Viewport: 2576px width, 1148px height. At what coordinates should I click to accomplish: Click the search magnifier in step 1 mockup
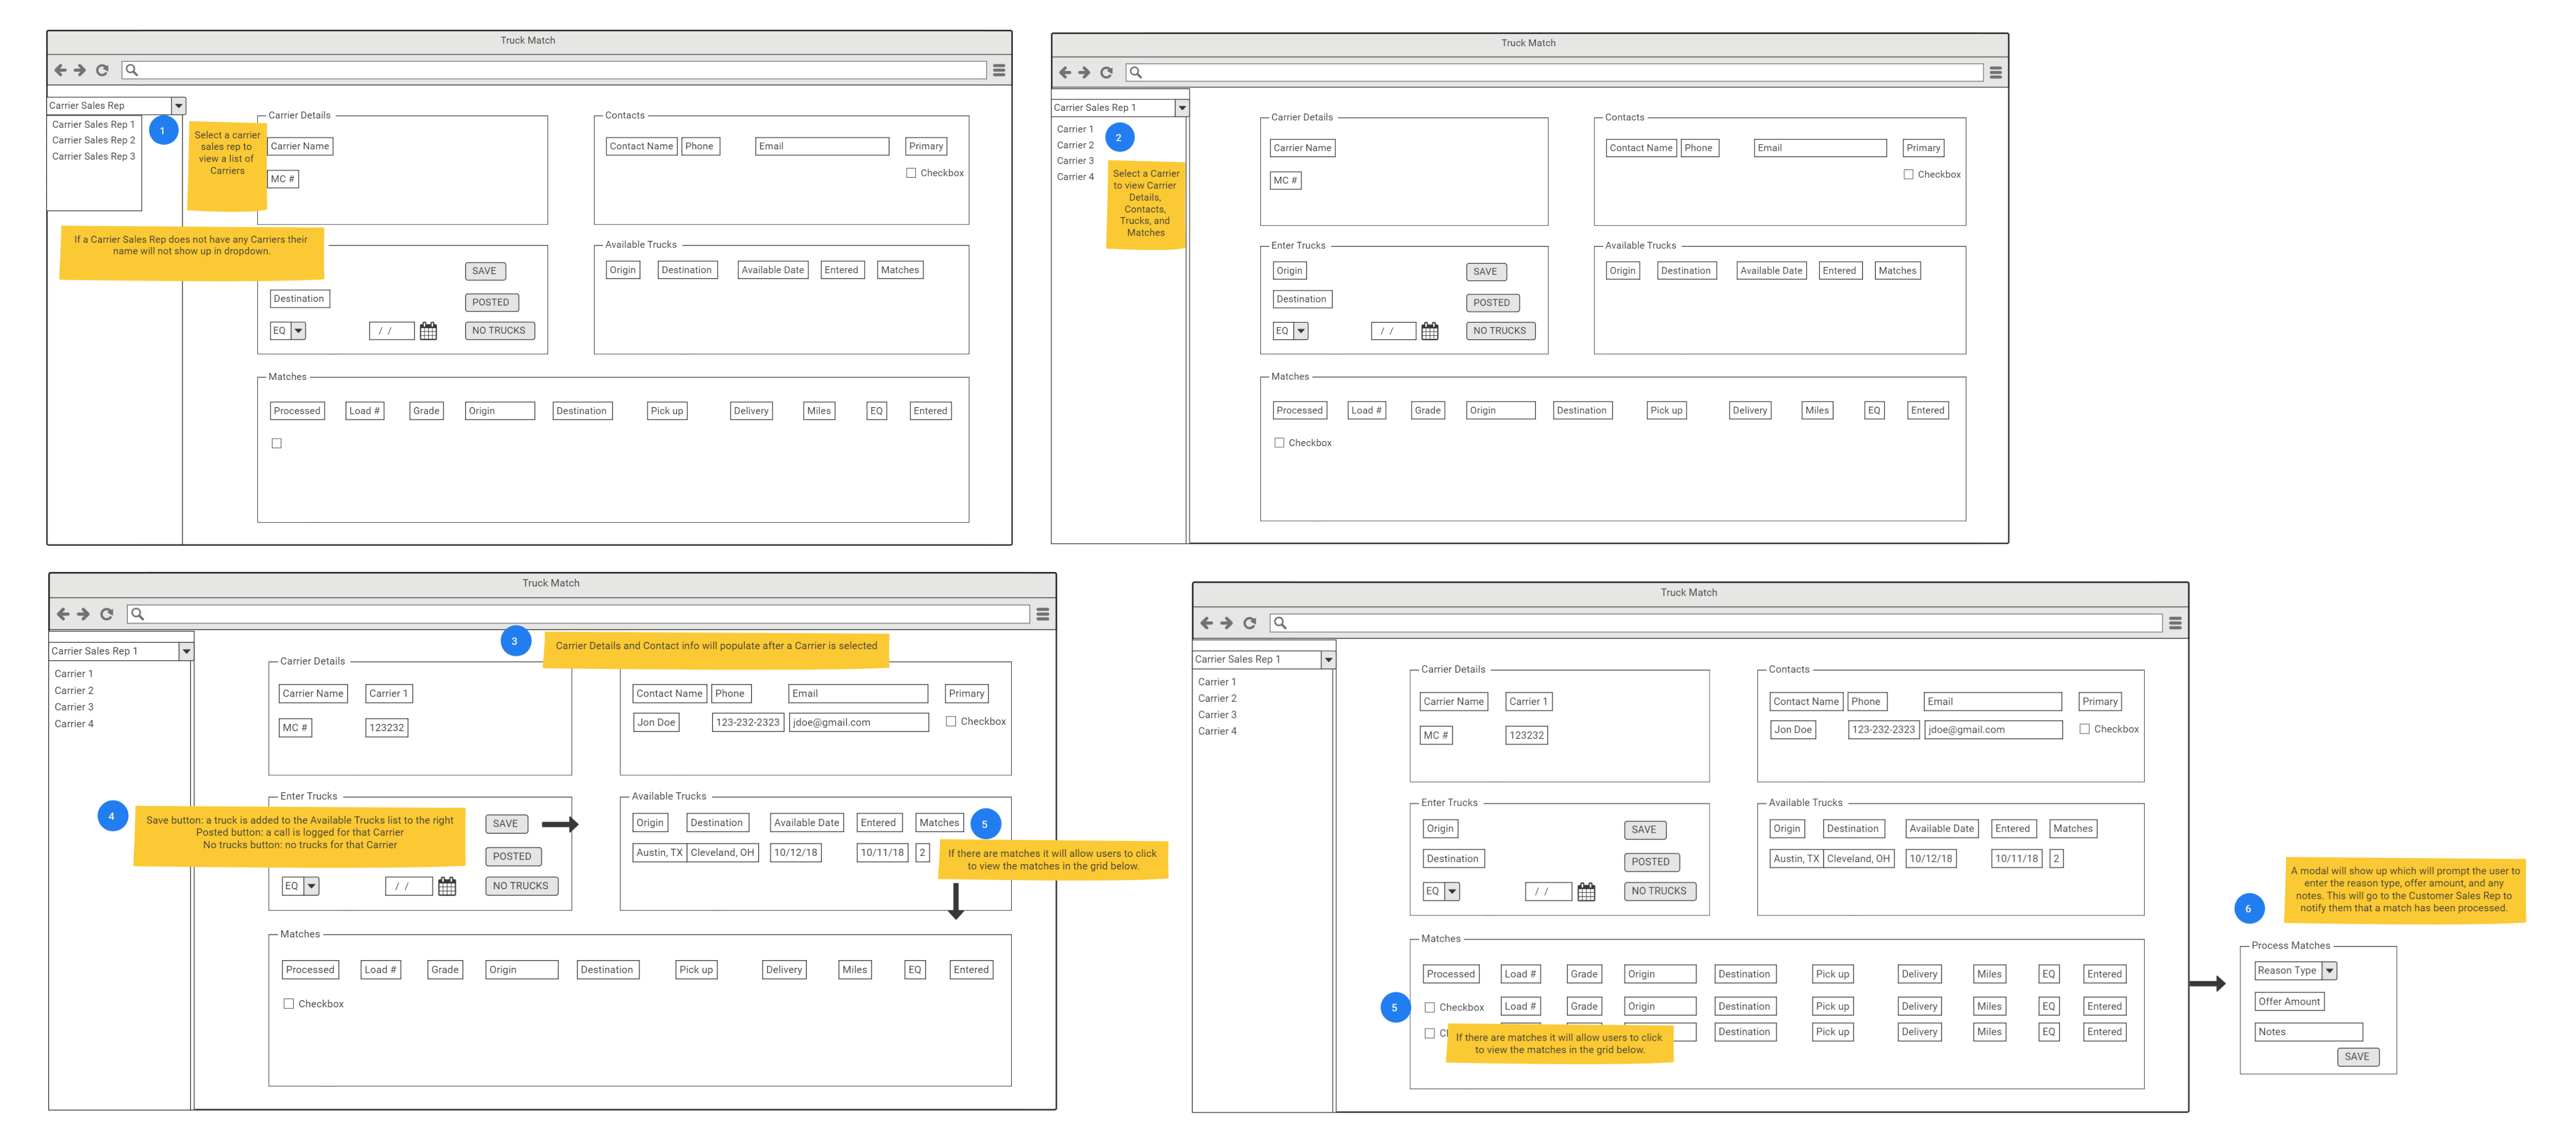click(131, 70)
